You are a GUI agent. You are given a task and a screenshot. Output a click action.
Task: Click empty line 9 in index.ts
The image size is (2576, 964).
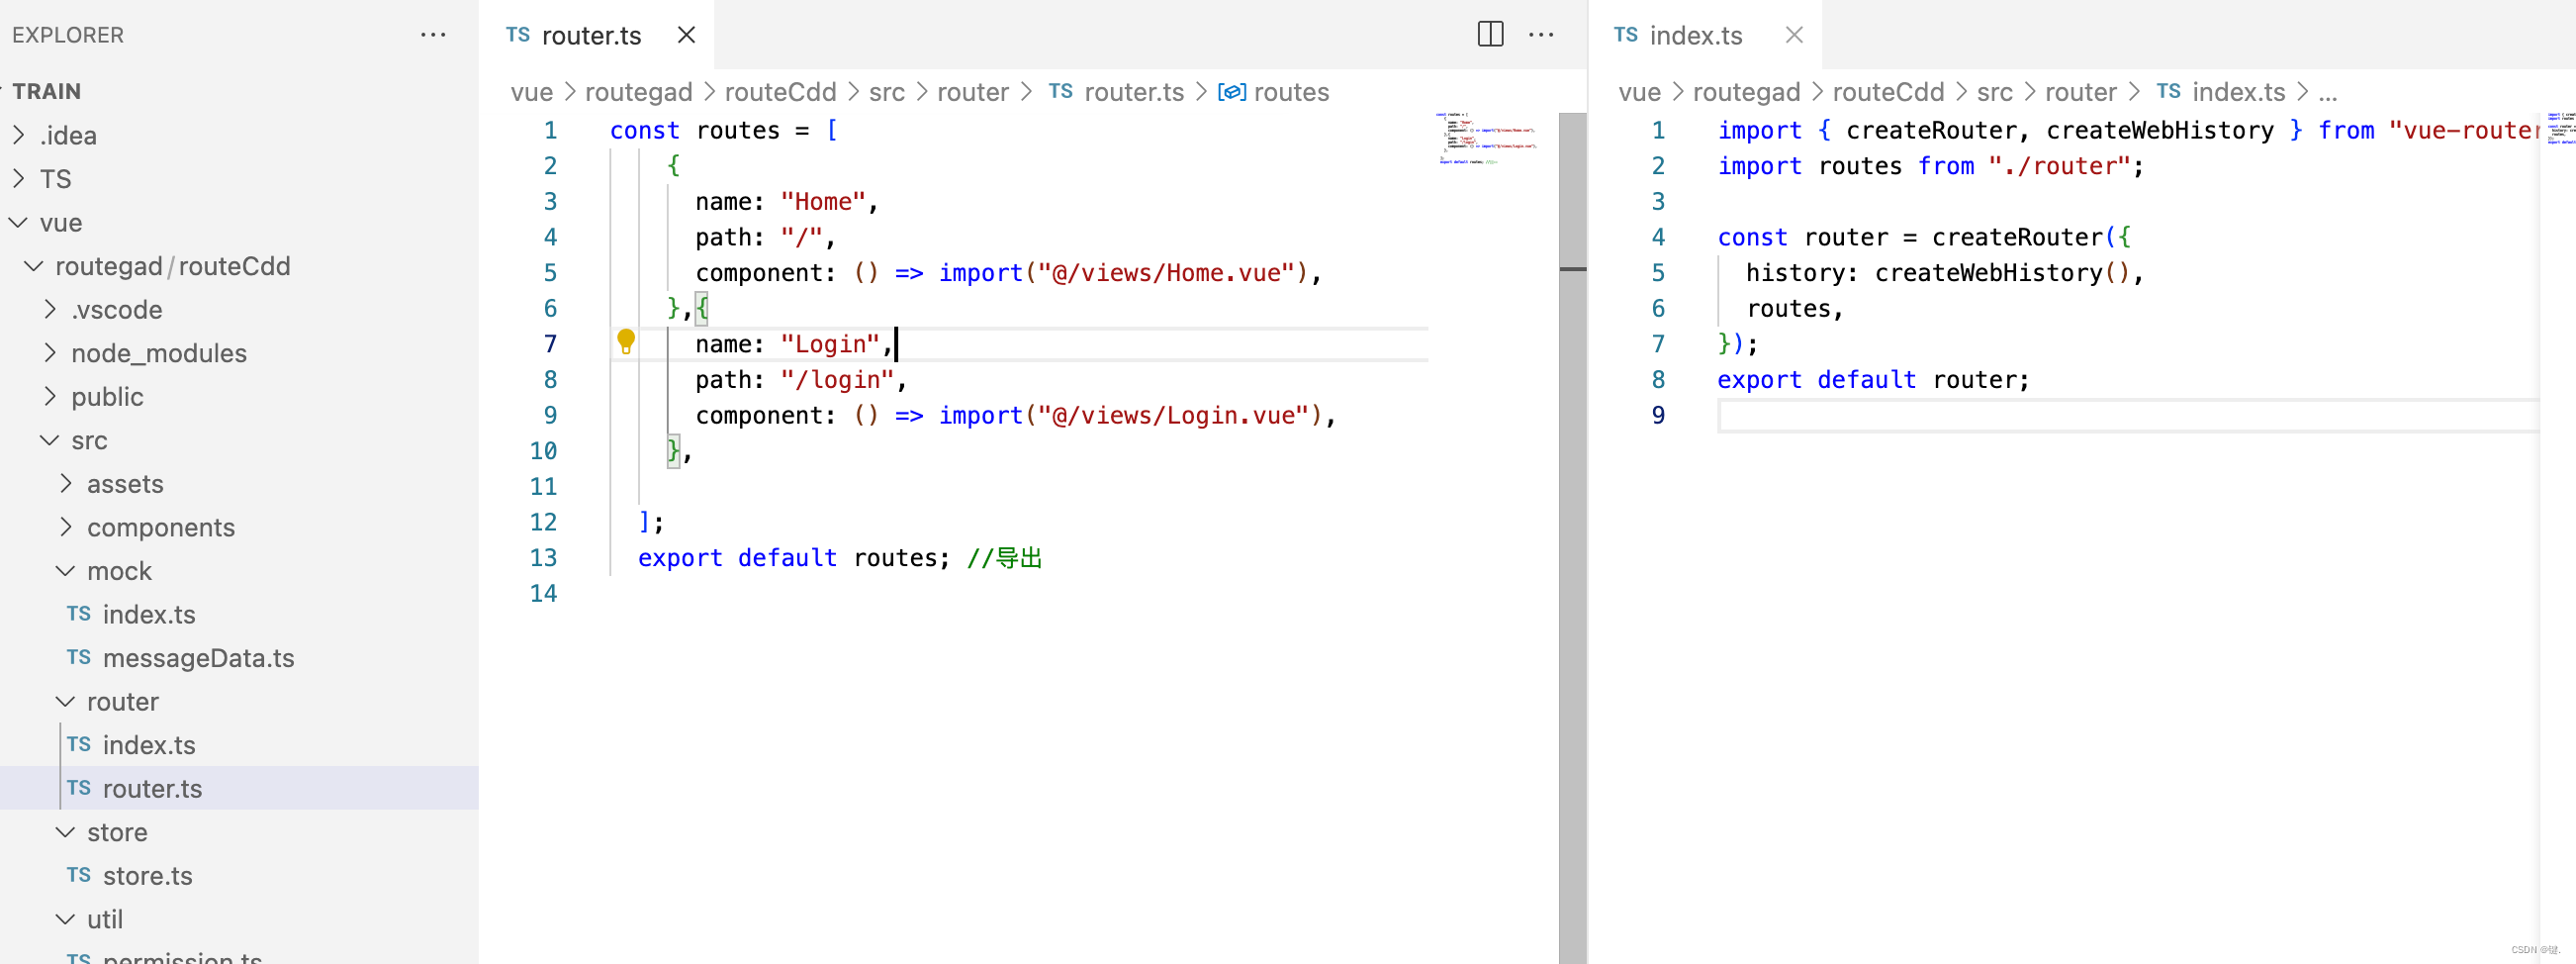pos(2128,415)
